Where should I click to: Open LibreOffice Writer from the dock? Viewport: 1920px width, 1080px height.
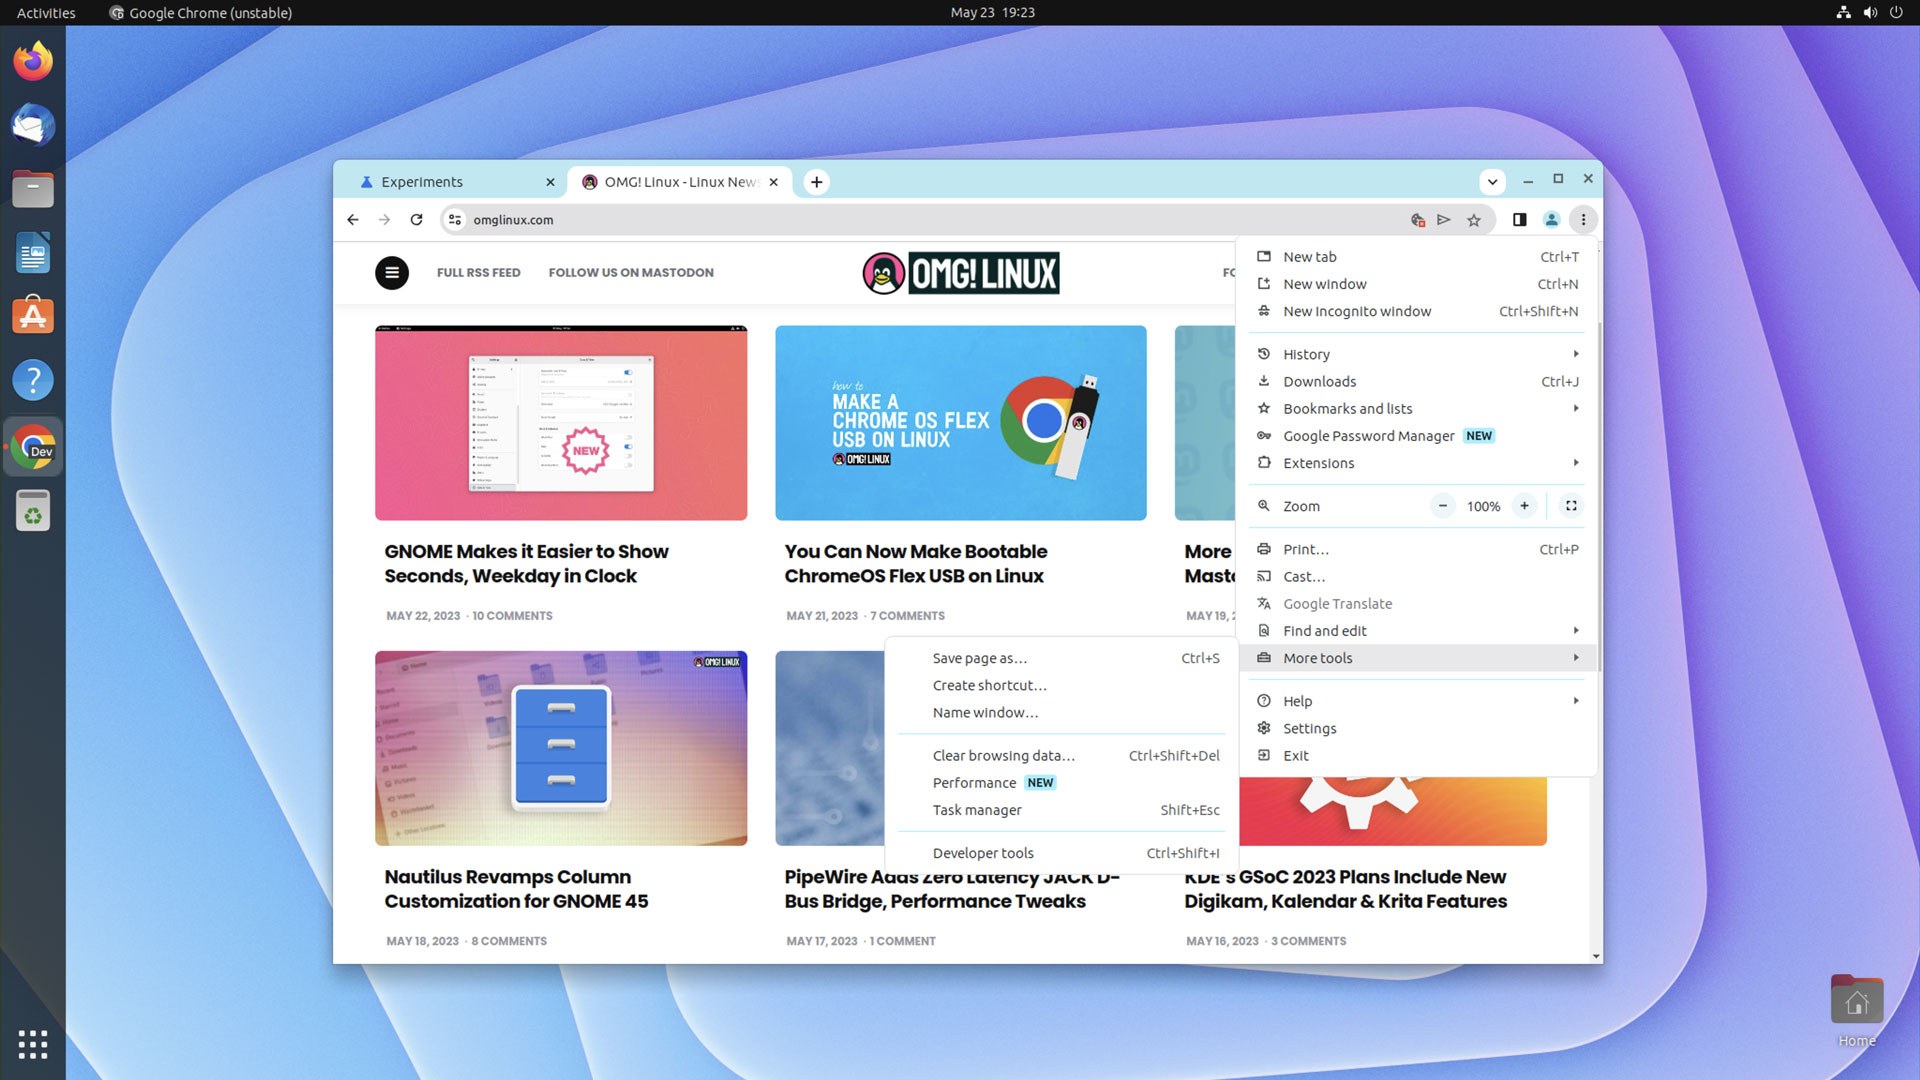coord(33,253)
